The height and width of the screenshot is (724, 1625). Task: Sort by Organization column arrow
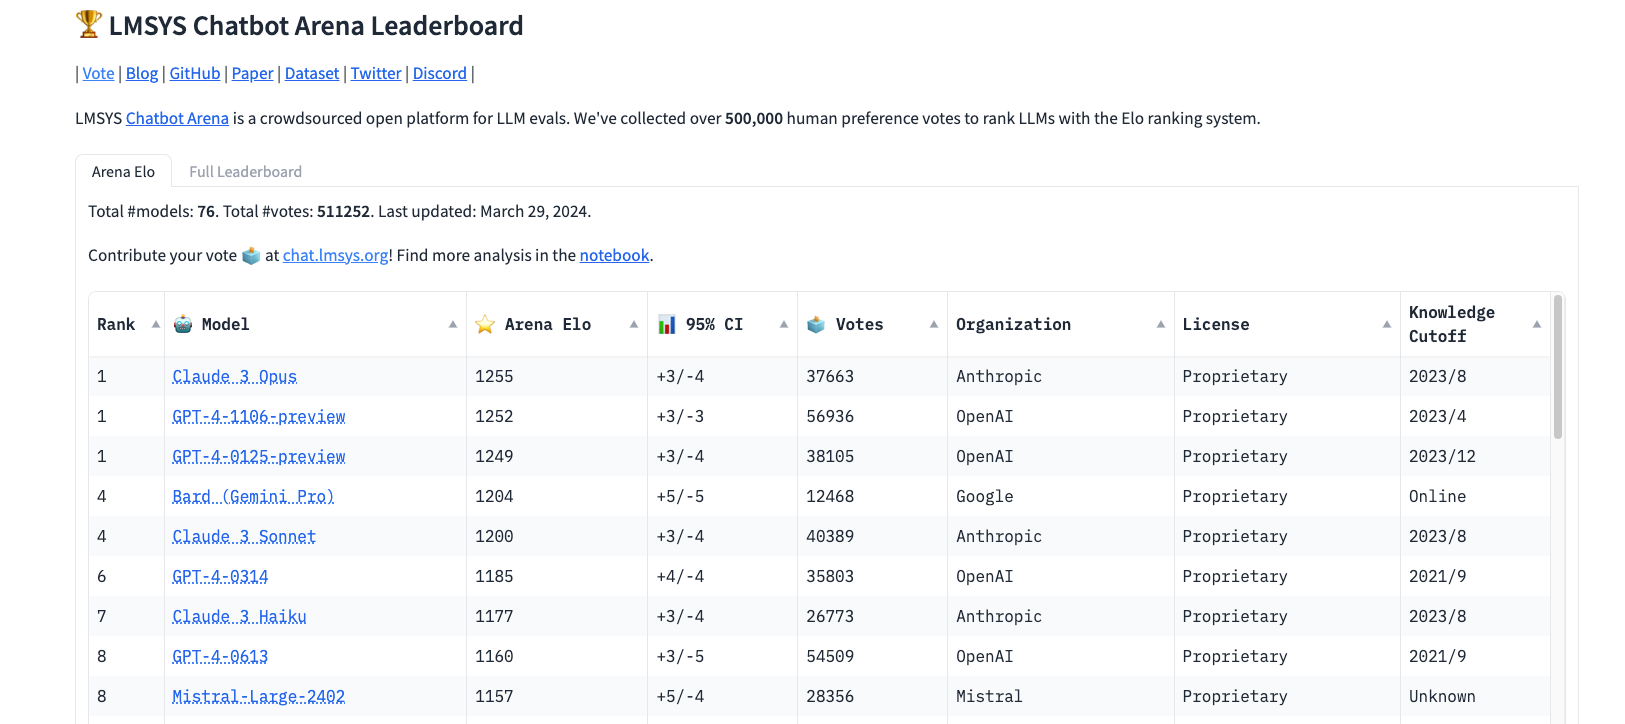(x=1160, y=324)
